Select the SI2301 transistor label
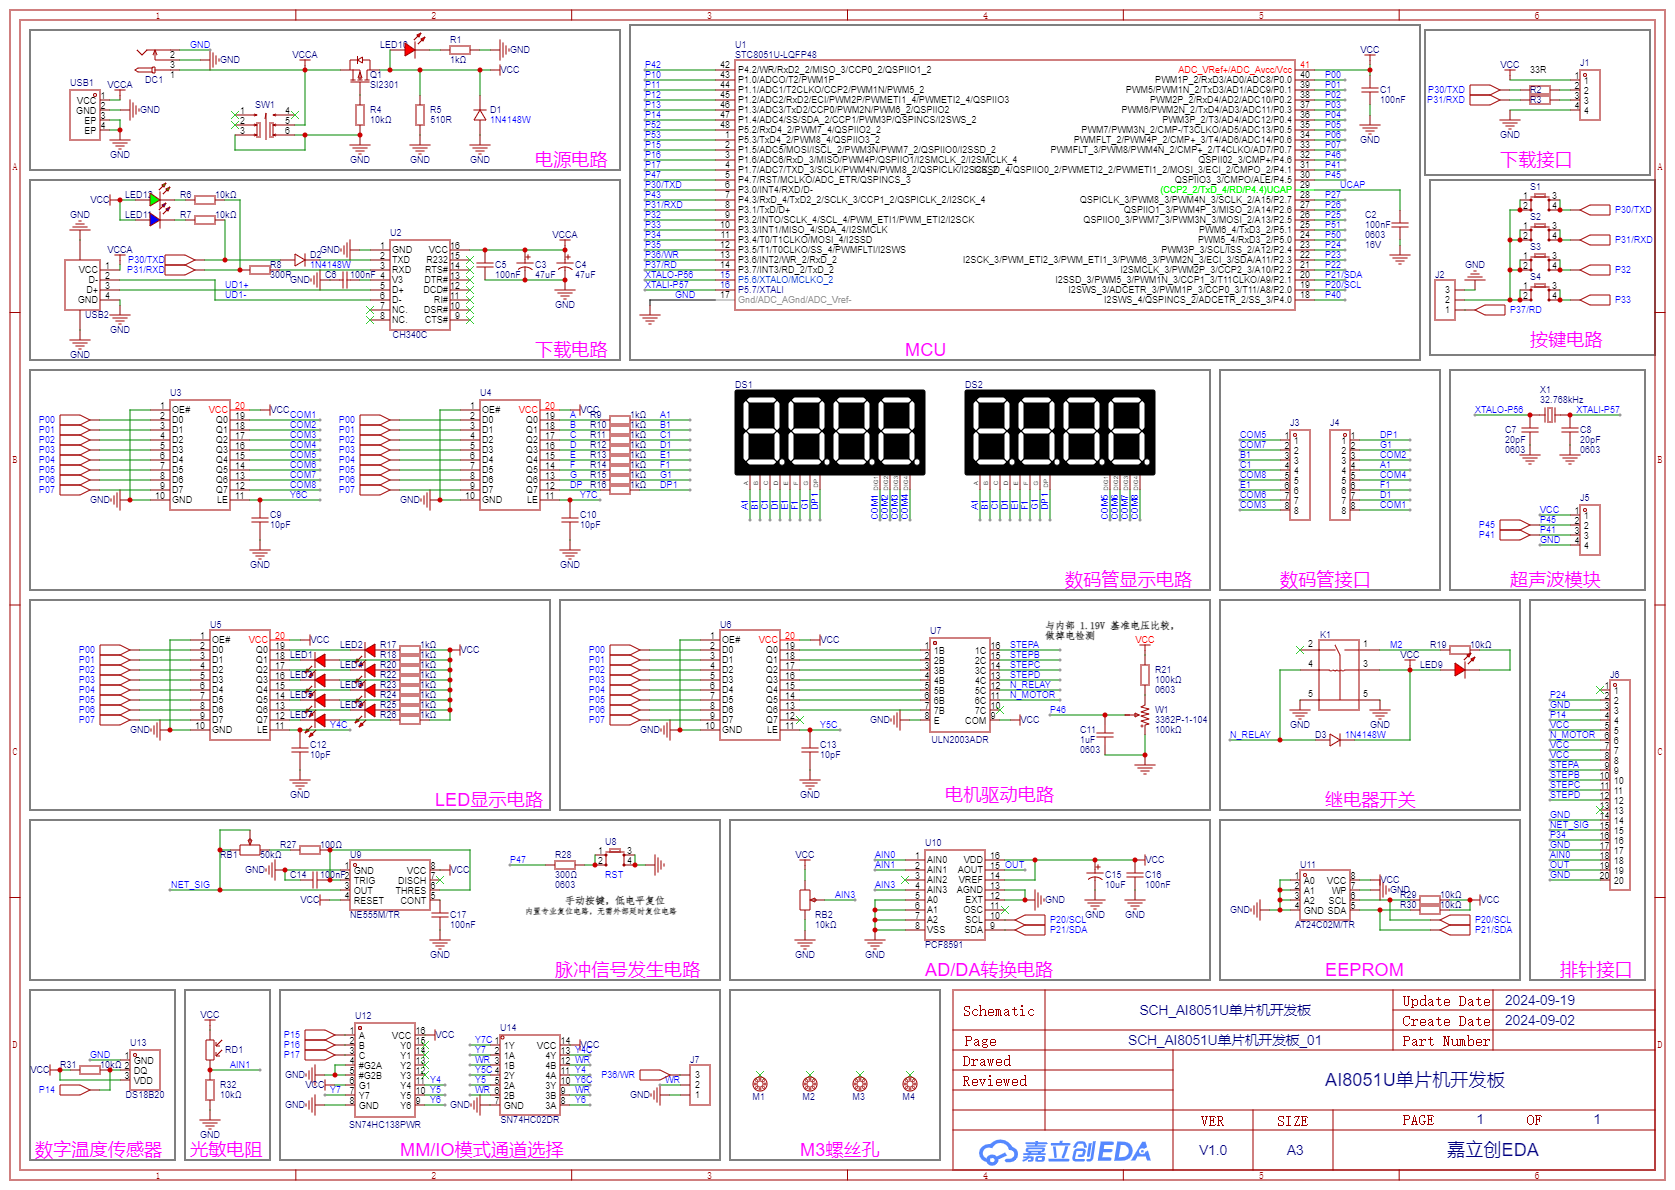This screenshot has width=1675, height=1190. point(384,85)
